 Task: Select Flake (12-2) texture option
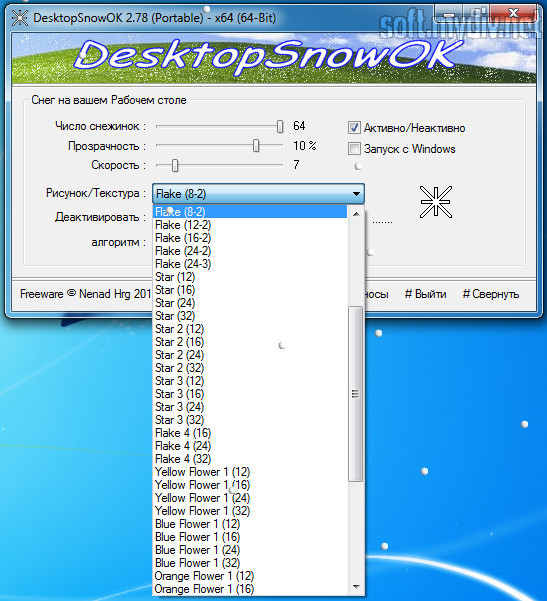click(250, 225)
